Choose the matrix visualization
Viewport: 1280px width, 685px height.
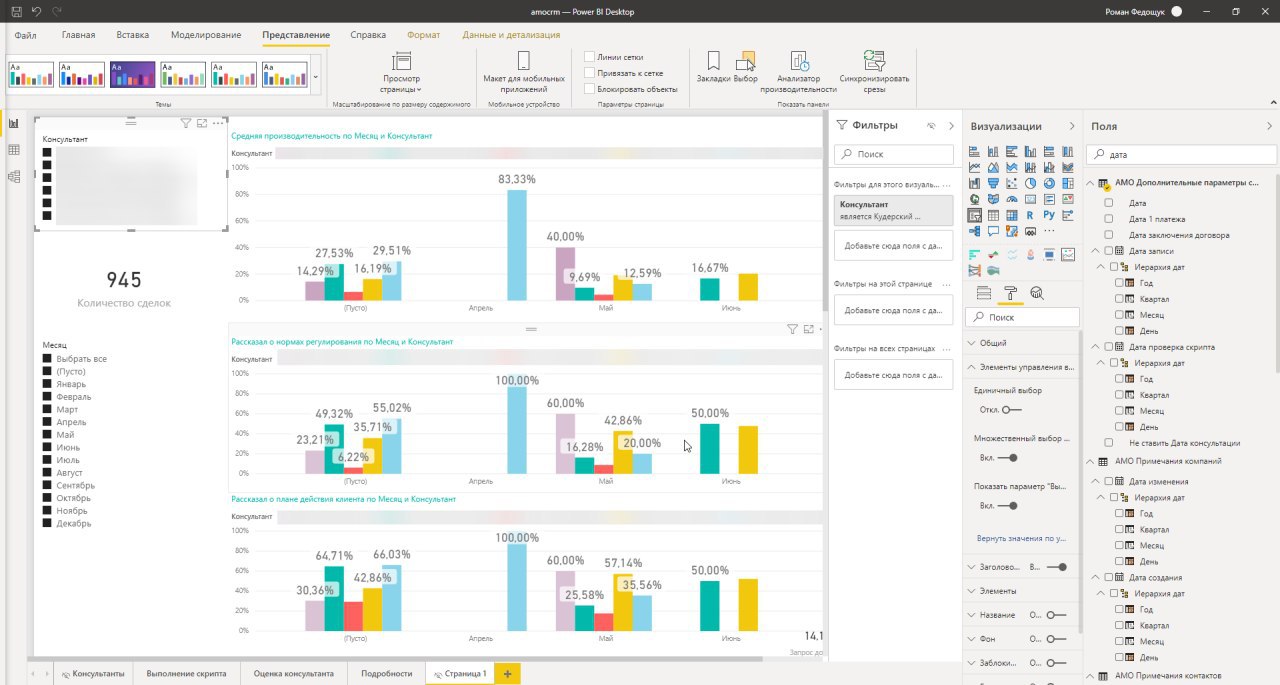(x=1011, y=215)
